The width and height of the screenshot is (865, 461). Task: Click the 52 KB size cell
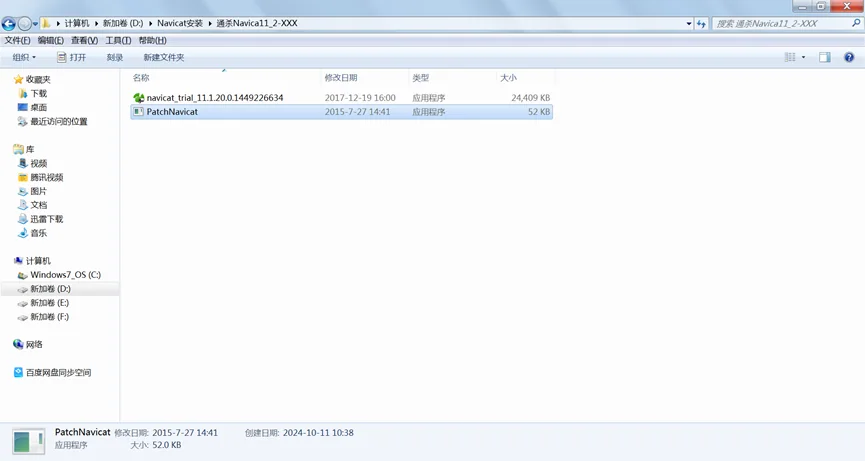pos(538,111)
